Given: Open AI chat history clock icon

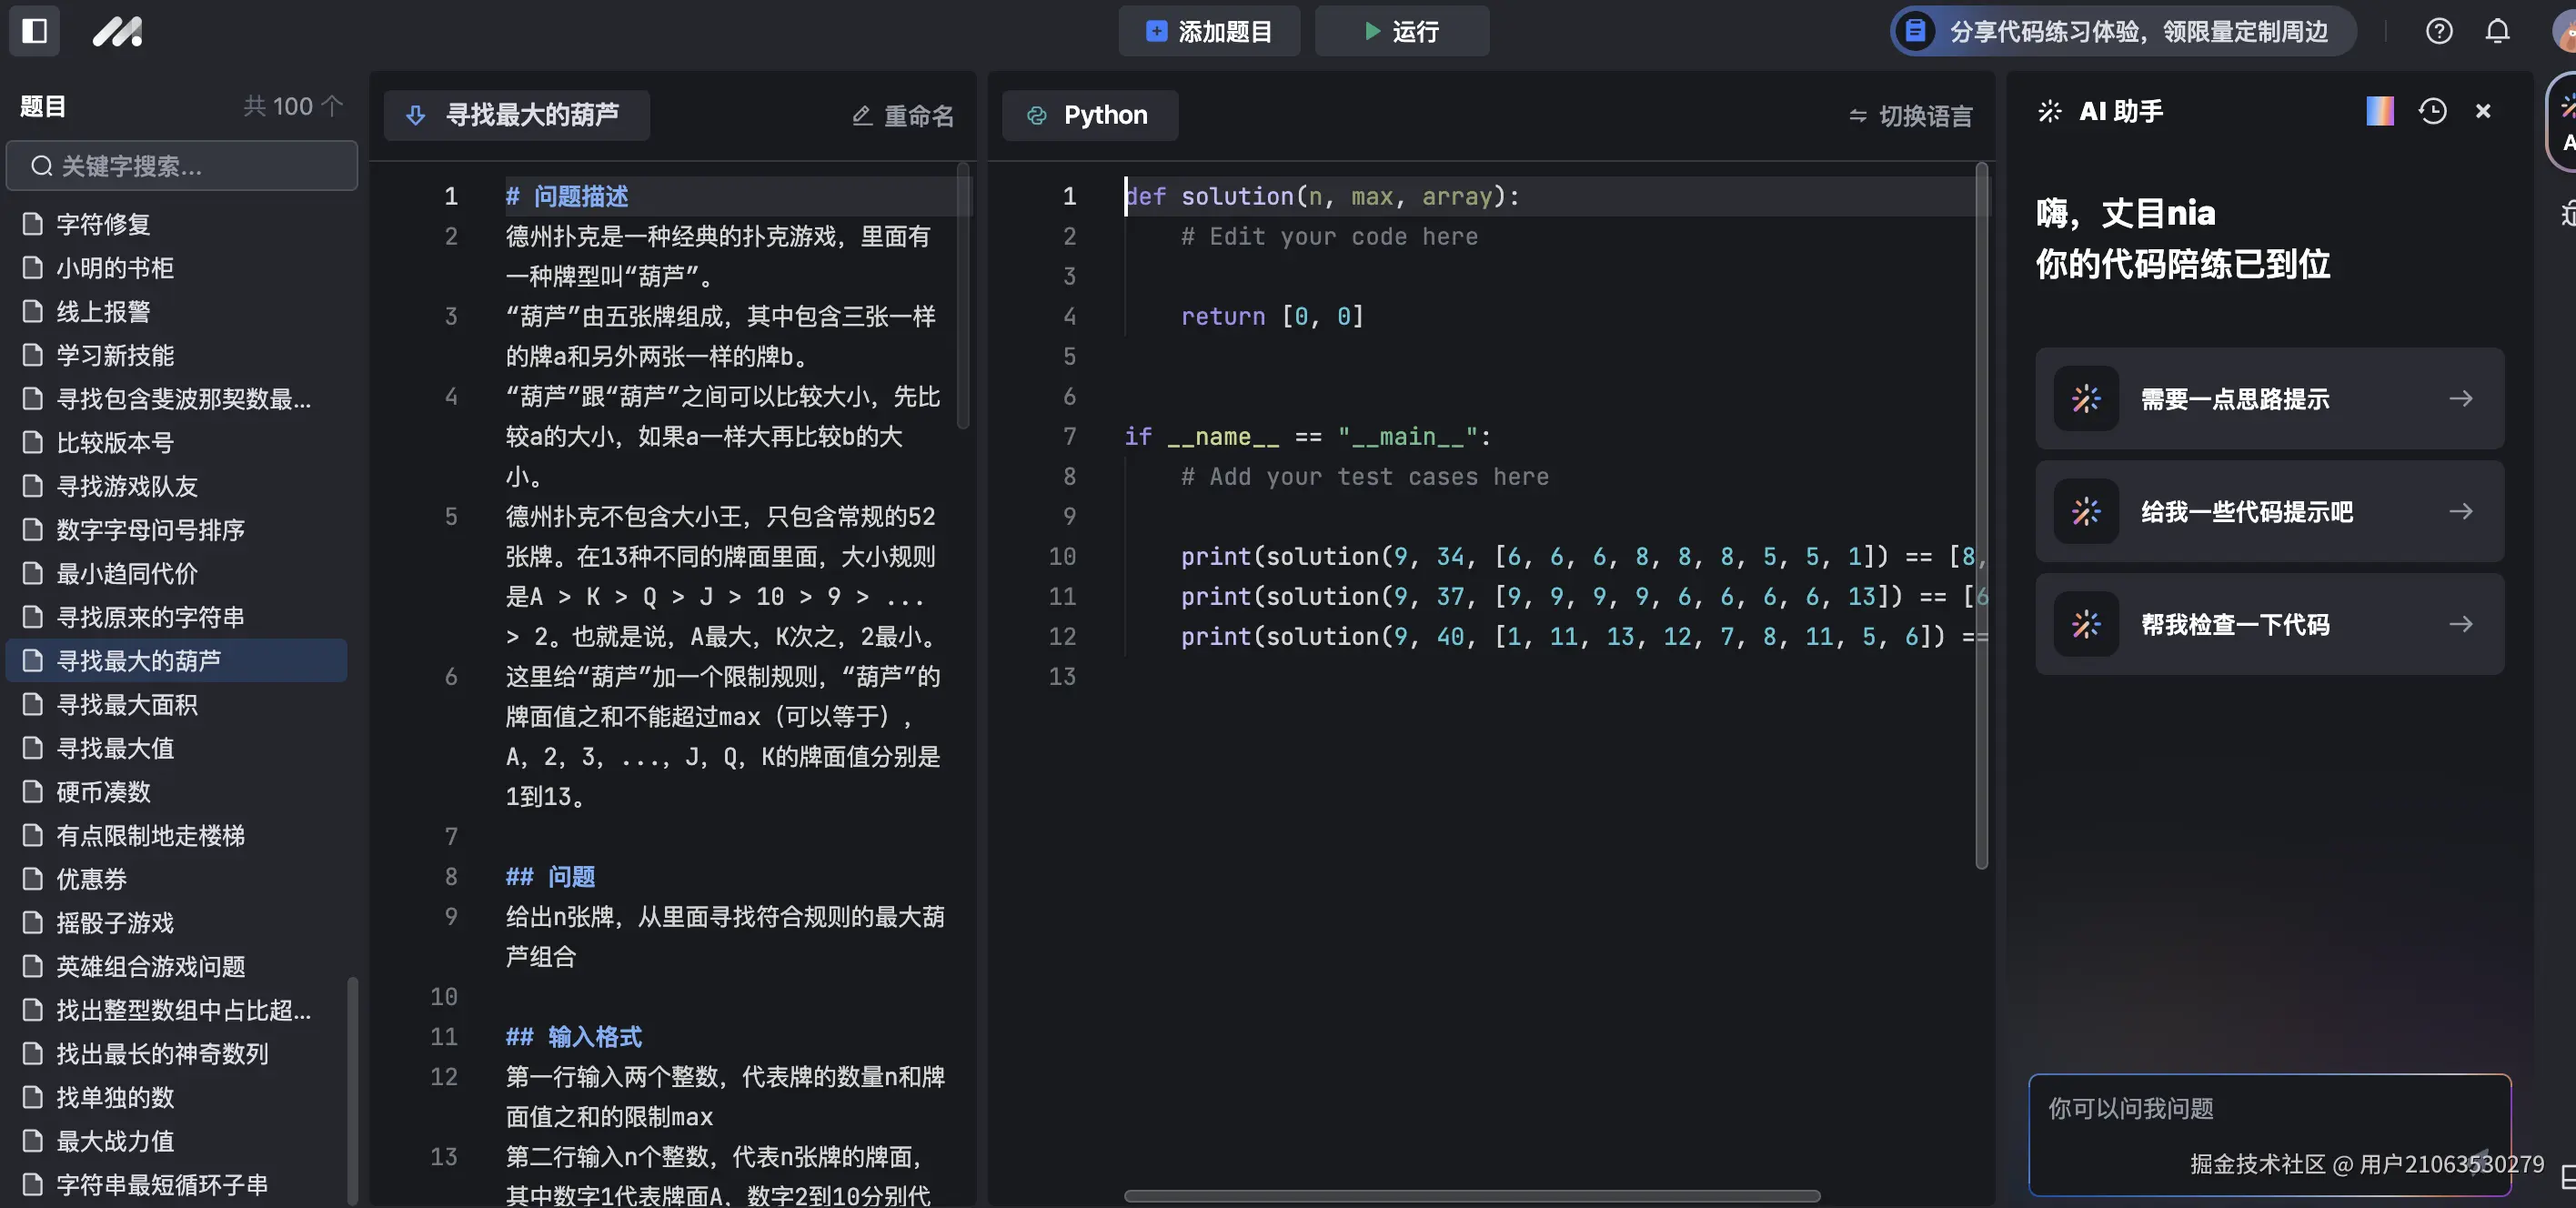Looking at the screenshot, I should 2432,111.
